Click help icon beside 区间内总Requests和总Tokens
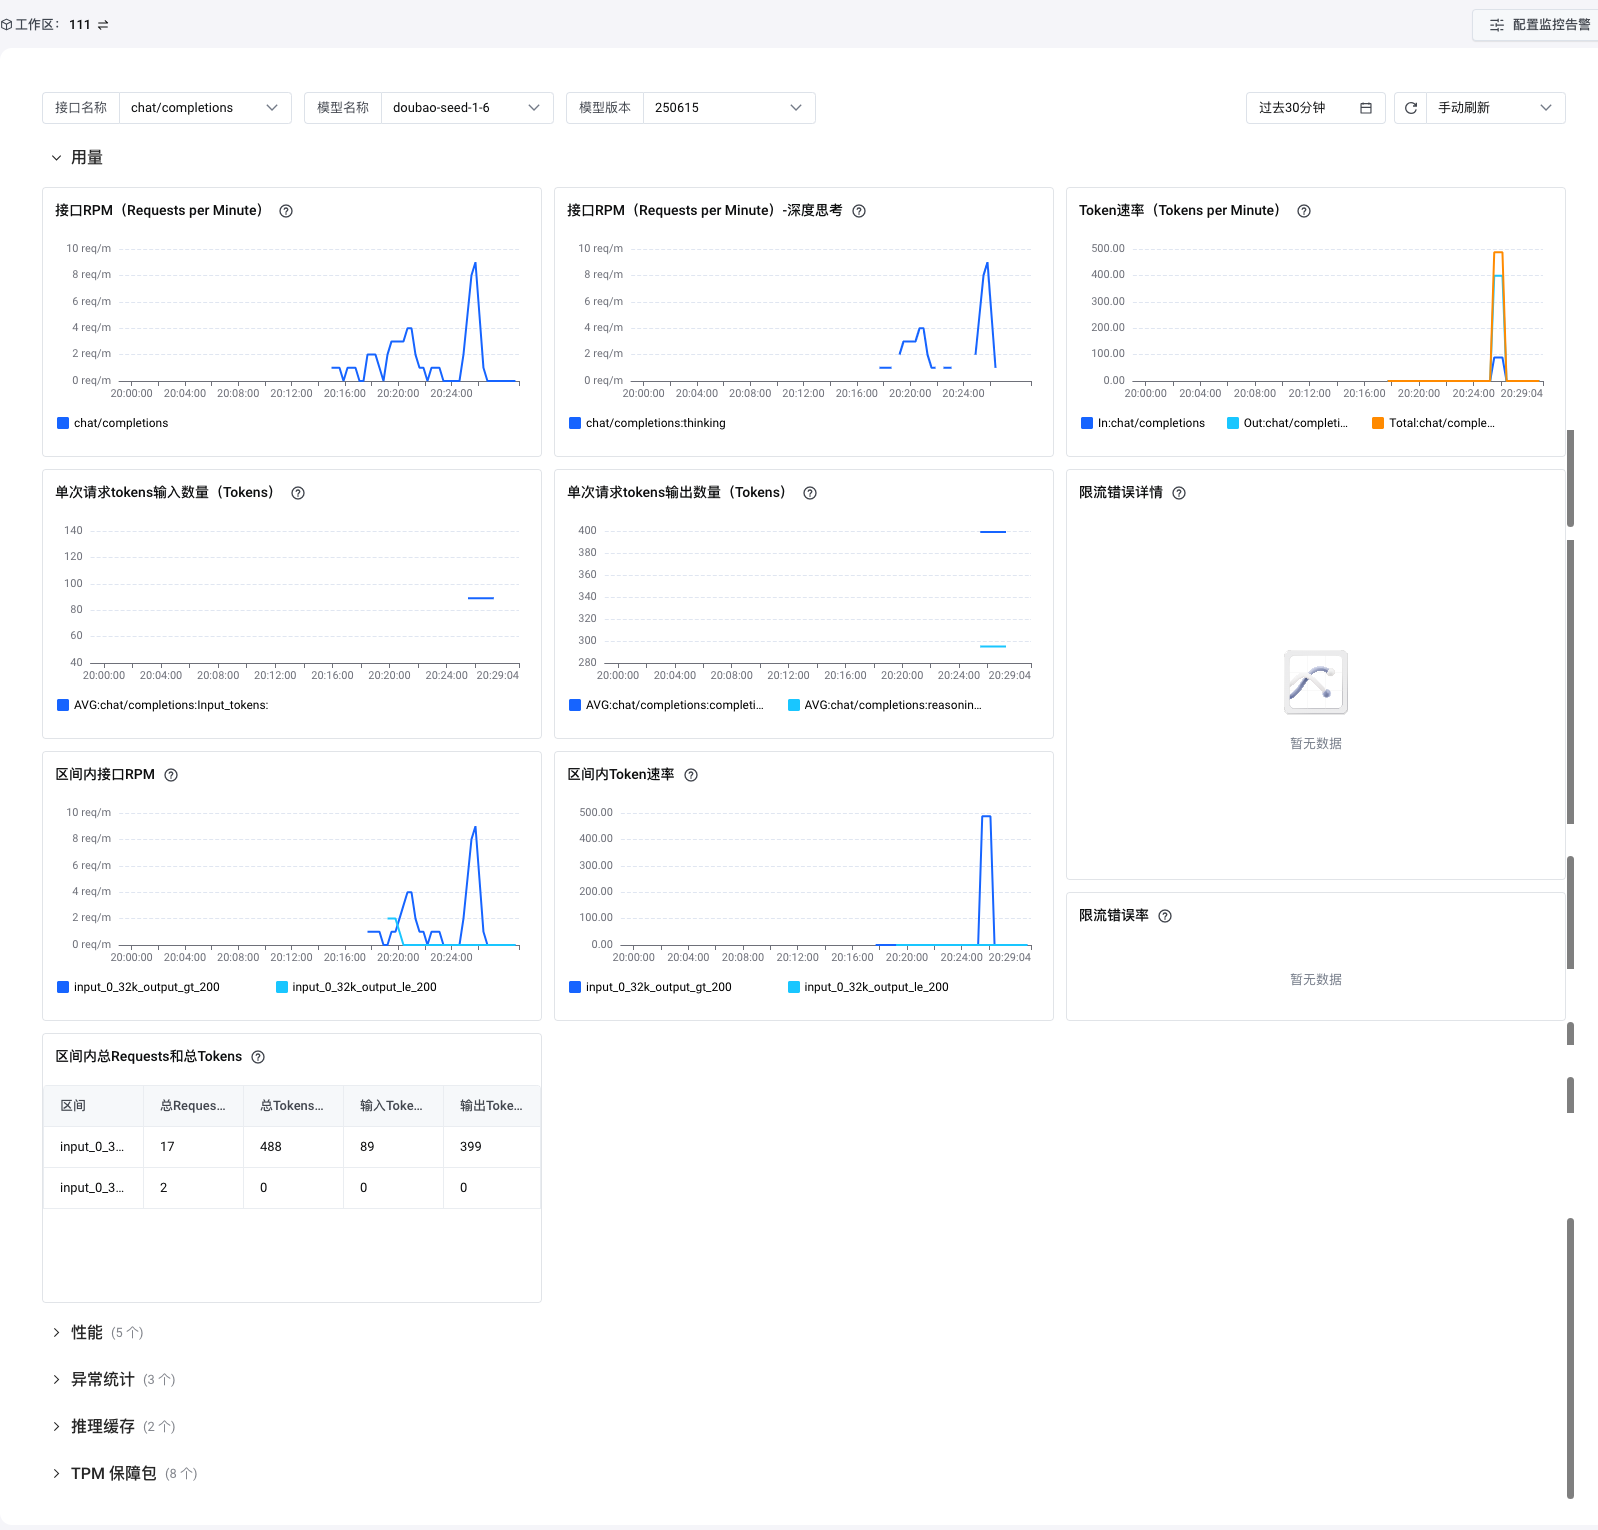Image resolution: width=1598 pixels, height=1530 pixels. pyautogui.click(x=258, y=1057)
